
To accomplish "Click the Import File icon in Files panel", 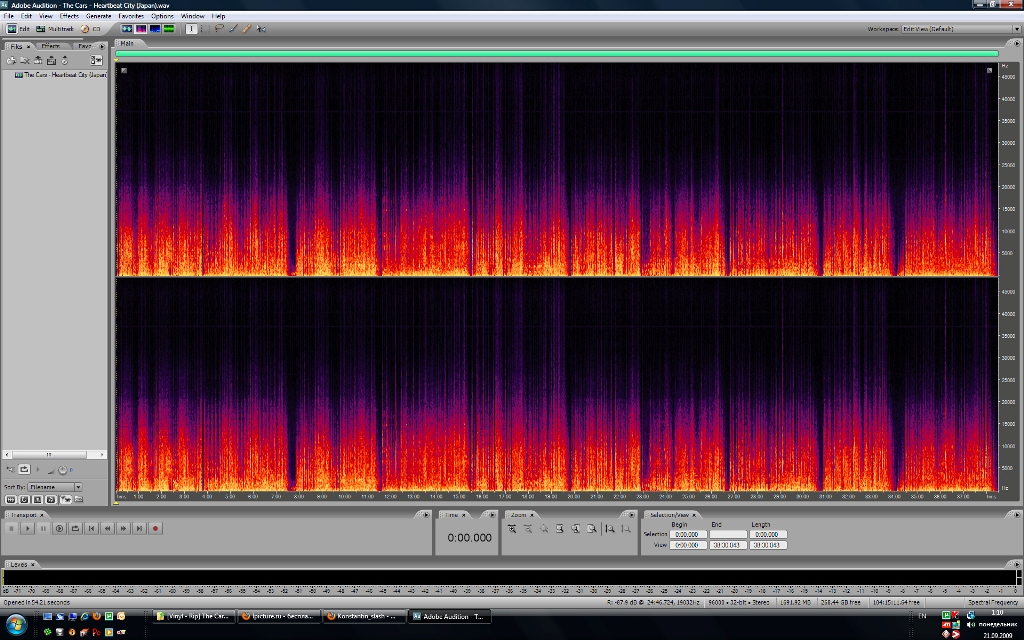I will tap(11, 61).
